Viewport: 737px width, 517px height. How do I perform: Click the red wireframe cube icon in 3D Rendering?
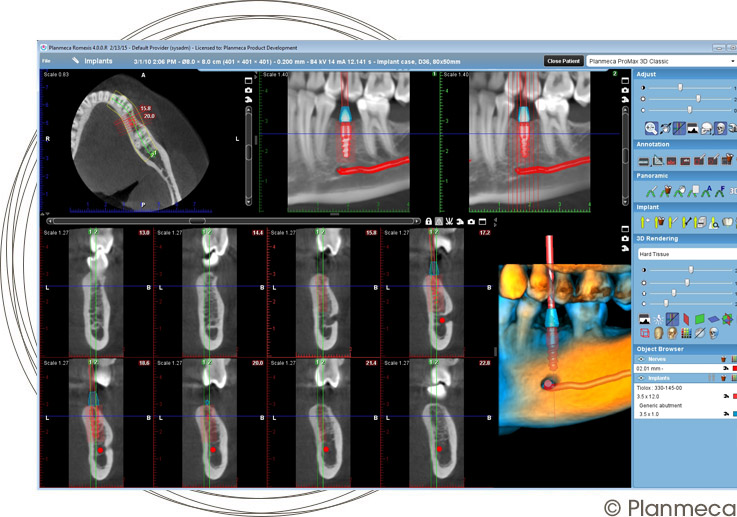tap(645, 333)
